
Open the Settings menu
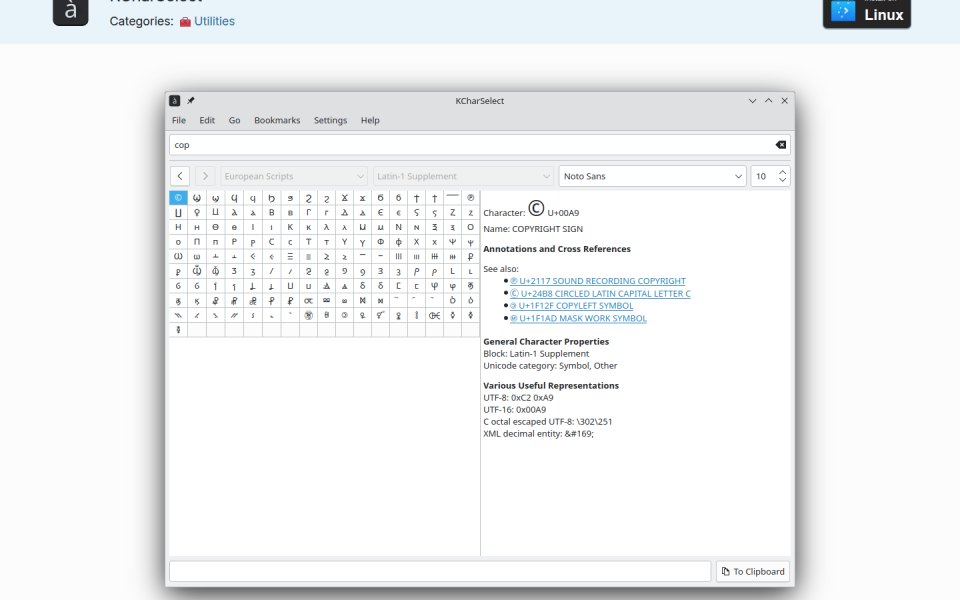331,121
